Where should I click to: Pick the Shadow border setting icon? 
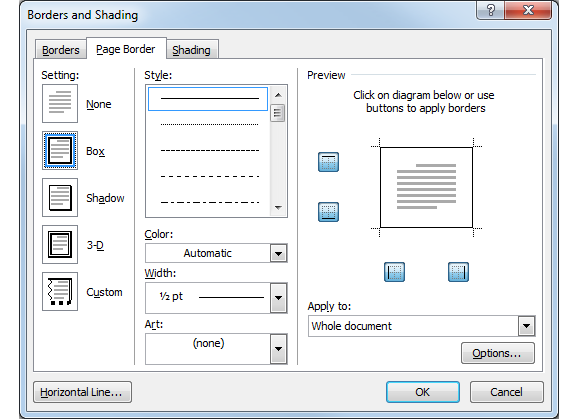pos(60,197)
